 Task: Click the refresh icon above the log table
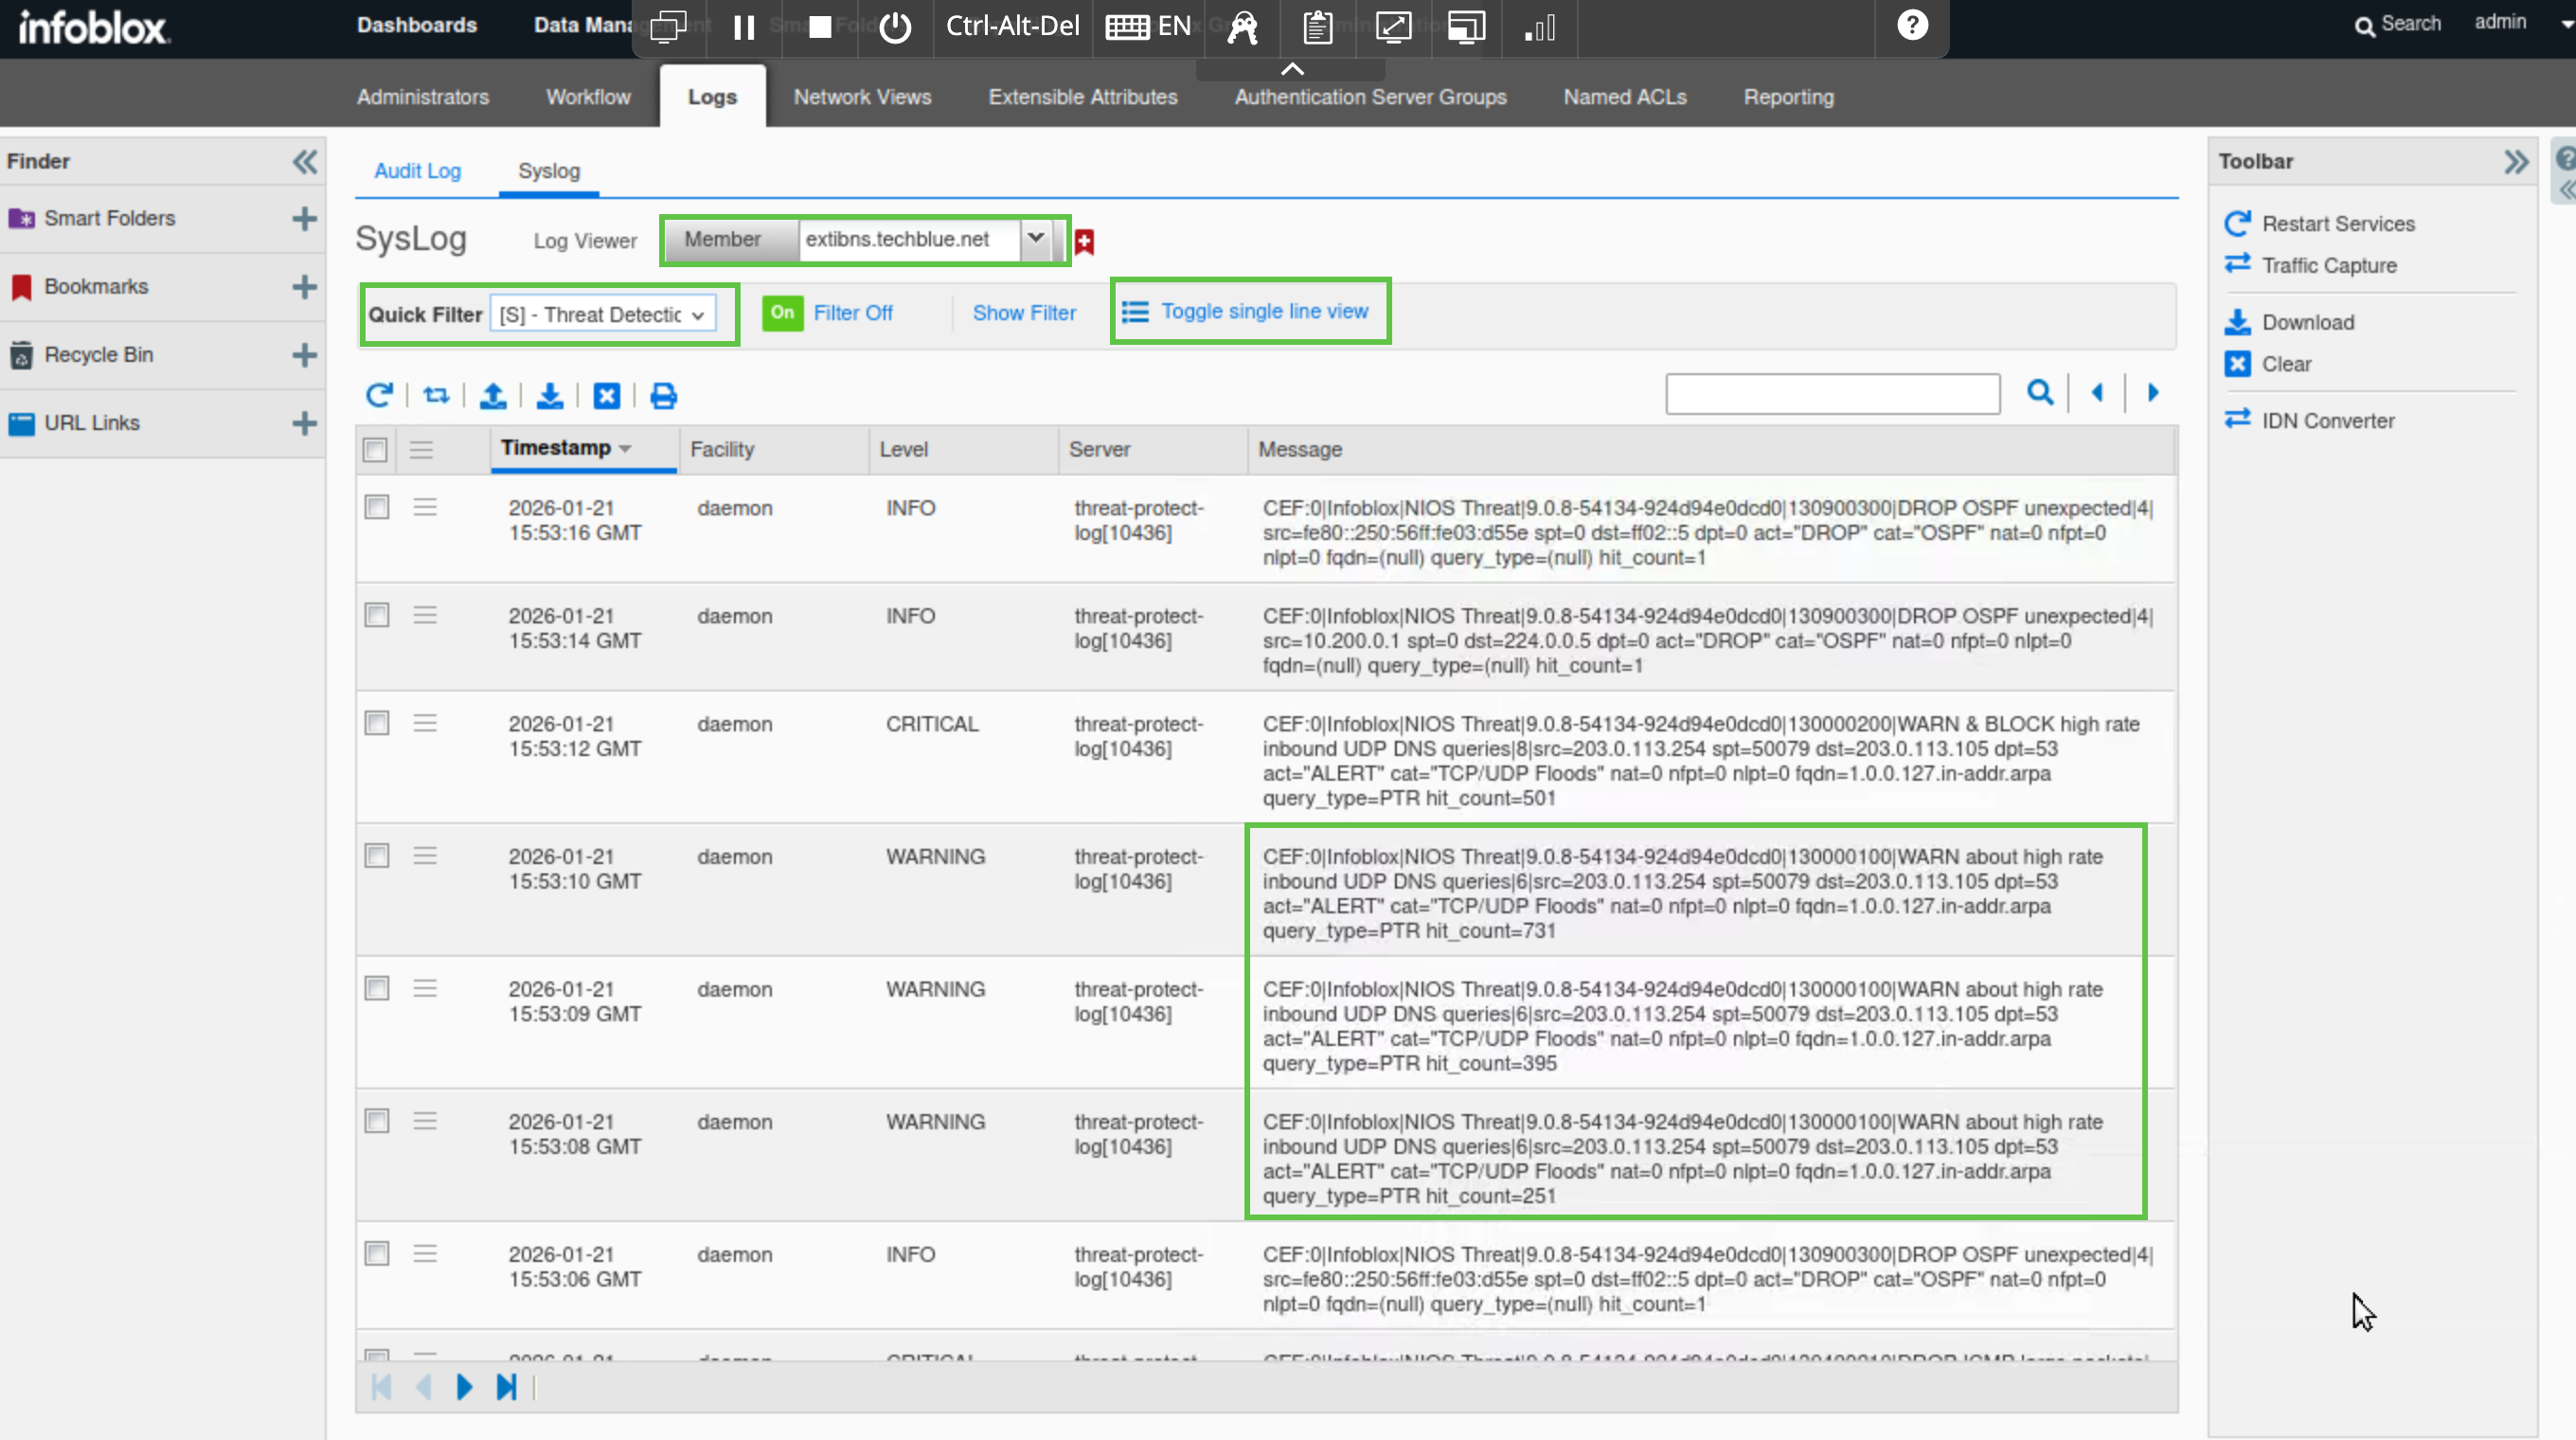[x=379, y=395]
